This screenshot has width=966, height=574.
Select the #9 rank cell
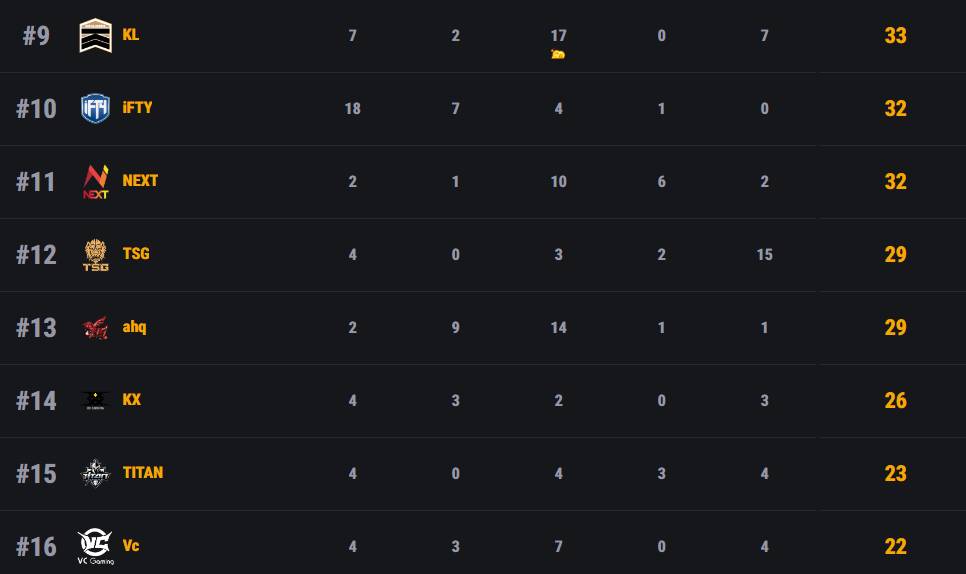pyautogui.click(x=36, y=36)
